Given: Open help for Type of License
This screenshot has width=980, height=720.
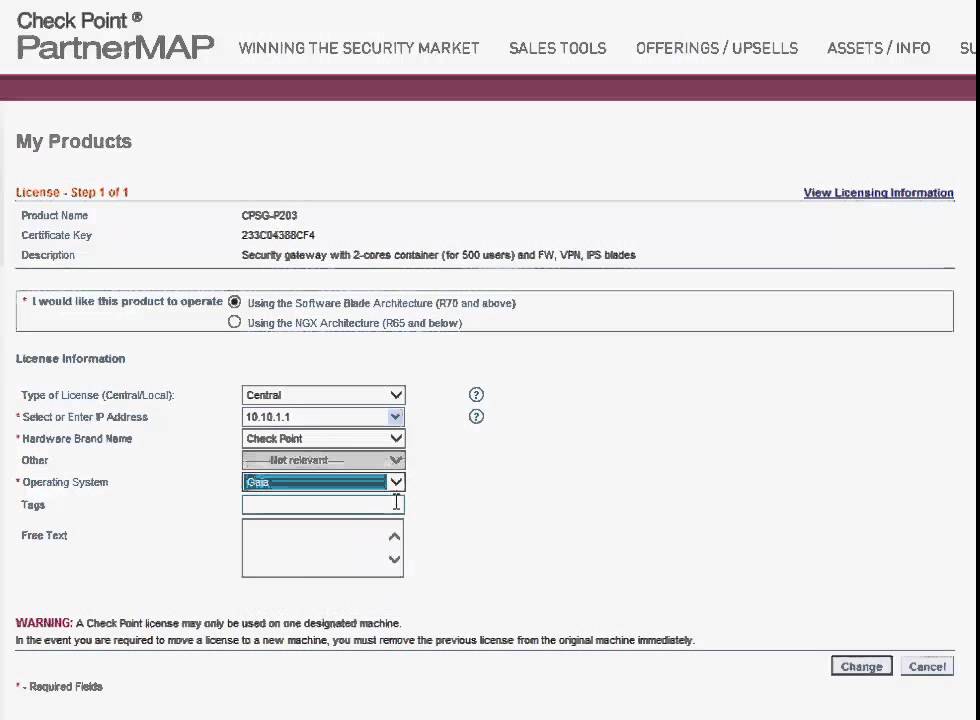Looking at the screenshot, I should (476, 394).
